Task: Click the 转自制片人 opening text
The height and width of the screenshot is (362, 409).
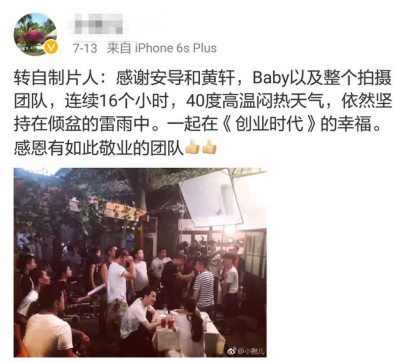Action: [56, 79]
